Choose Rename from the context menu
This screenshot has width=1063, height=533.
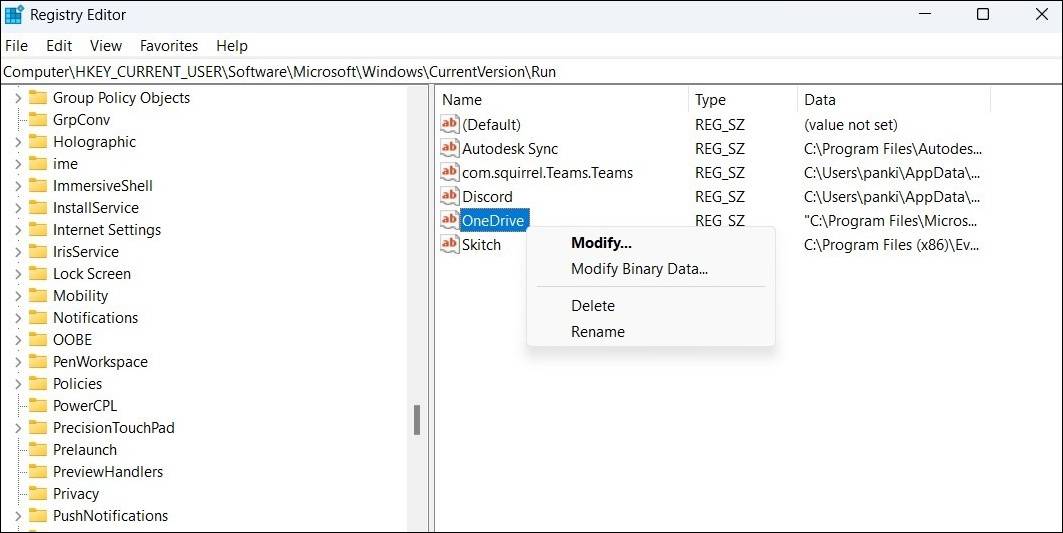pos(598,332)
